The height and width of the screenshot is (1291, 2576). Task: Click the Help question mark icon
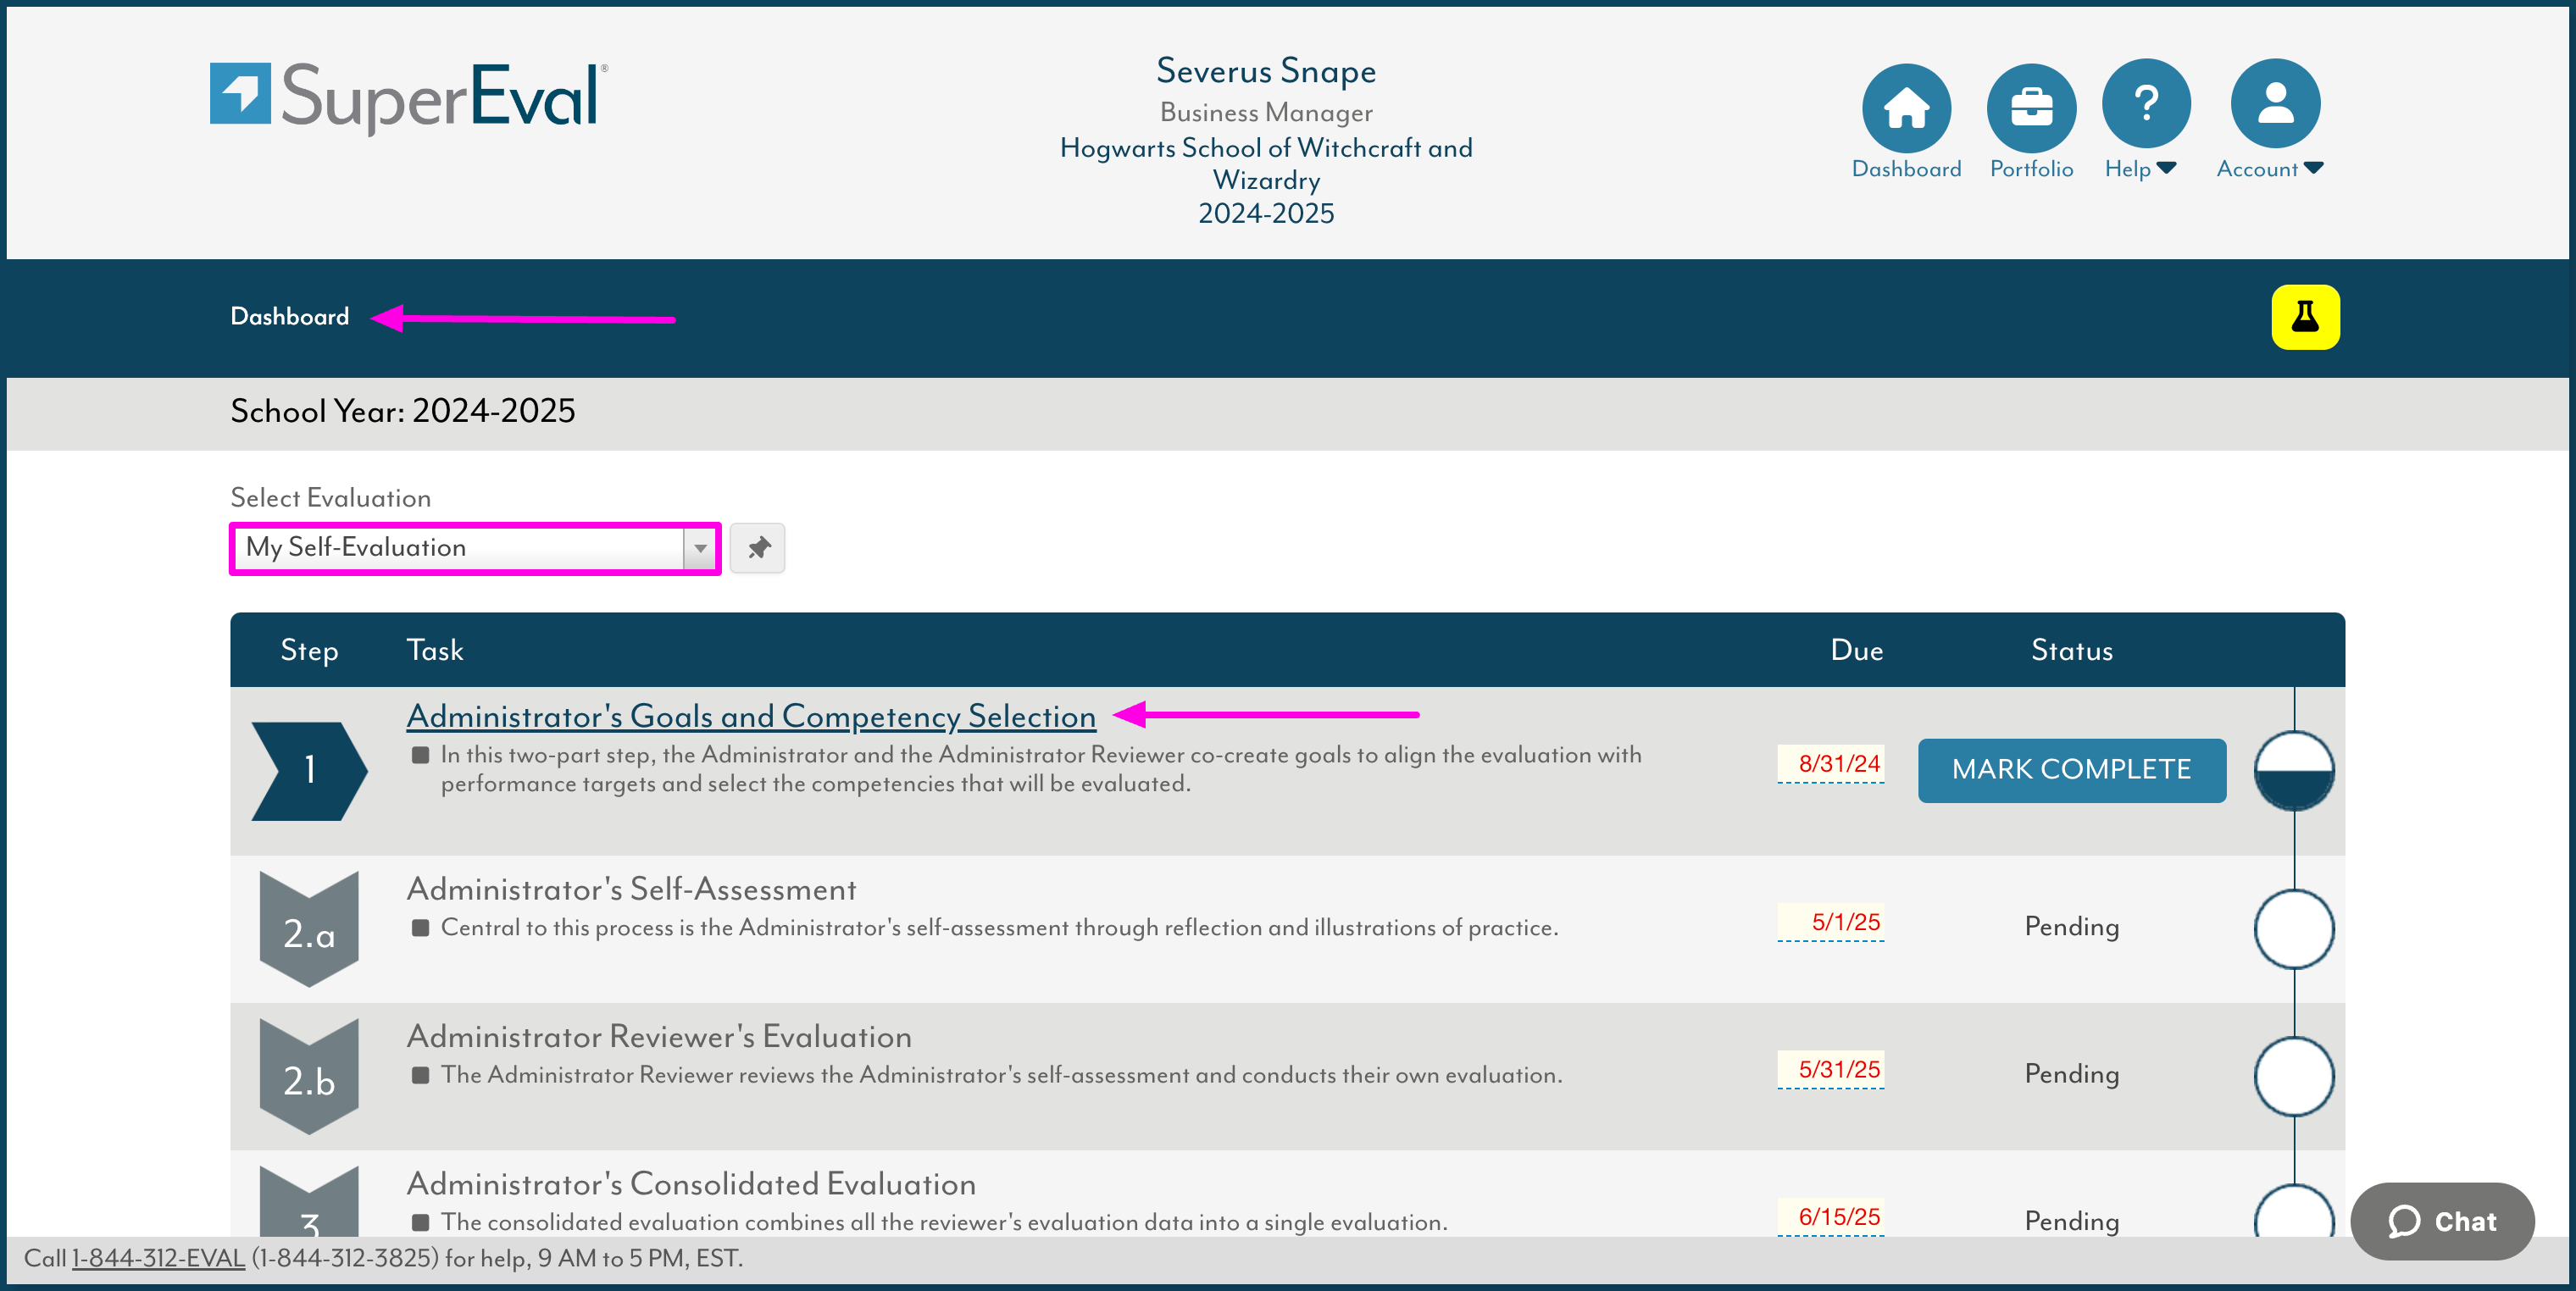pyautogui.click(x=2146, y=103)
